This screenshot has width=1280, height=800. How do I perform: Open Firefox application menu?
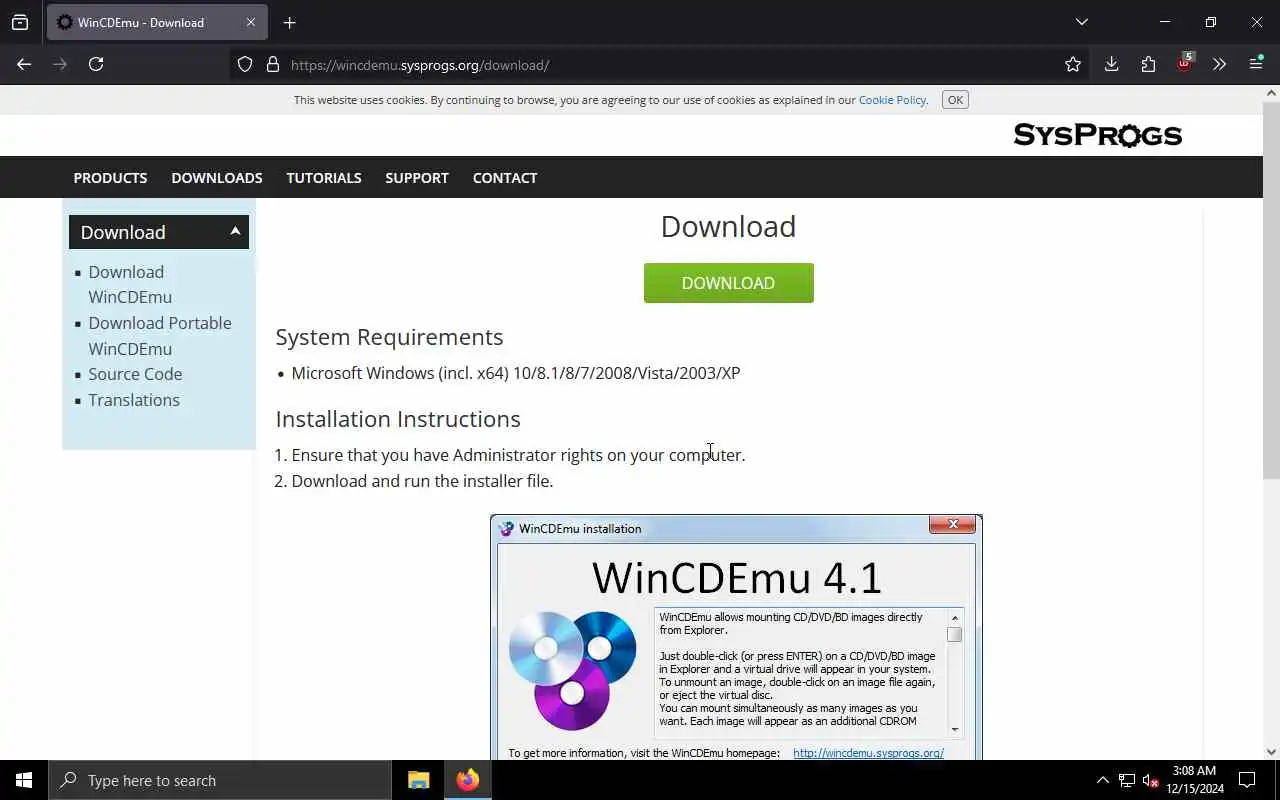pos(1256,64)
